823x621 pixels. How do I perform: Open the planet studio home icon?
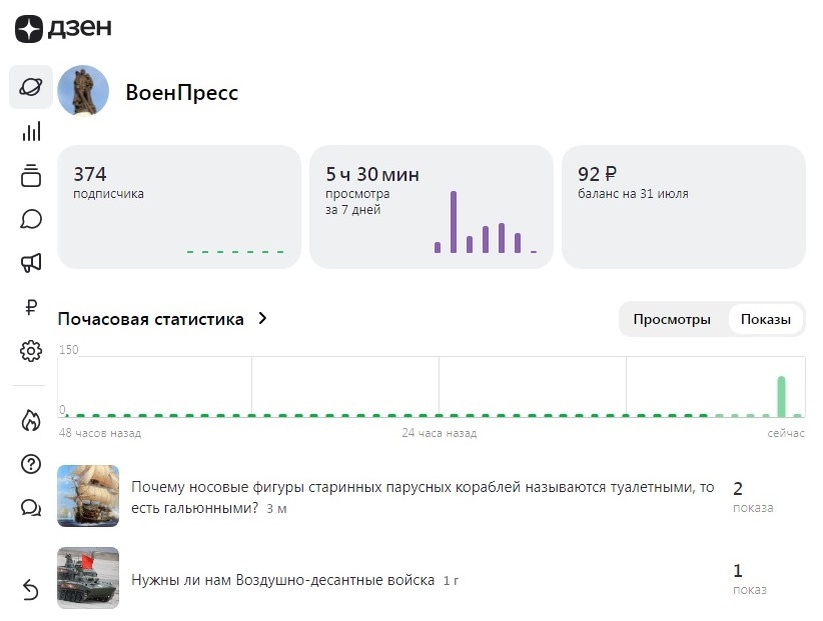click(31, 87)
